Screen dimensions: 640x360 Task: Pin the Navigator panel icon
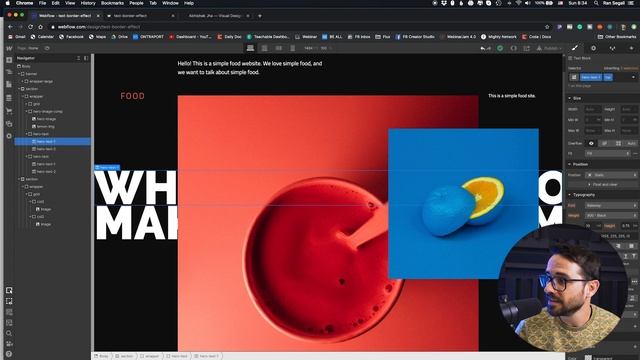pos(86,58)
